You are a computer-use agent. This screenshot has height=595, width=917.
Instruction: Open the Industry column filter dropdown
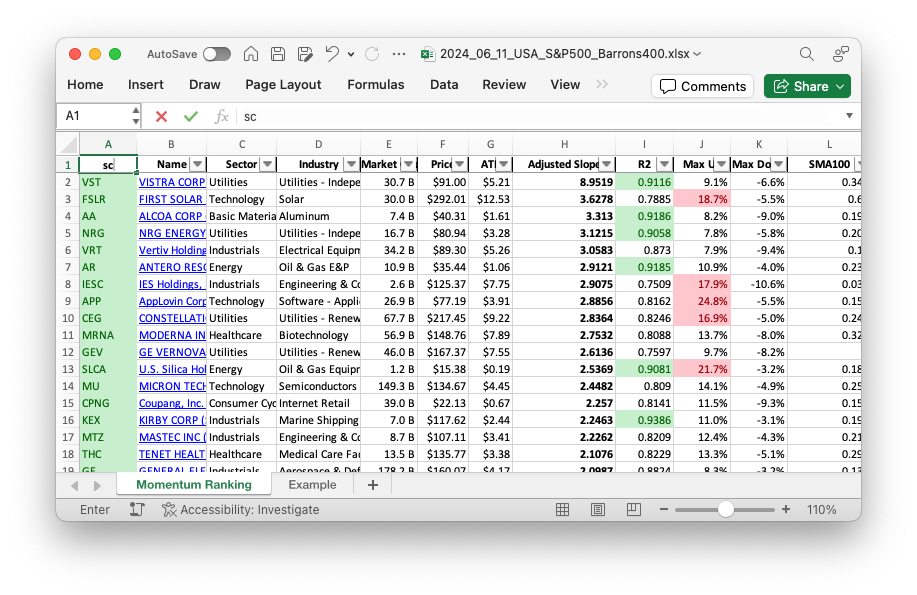coord(350,164)
